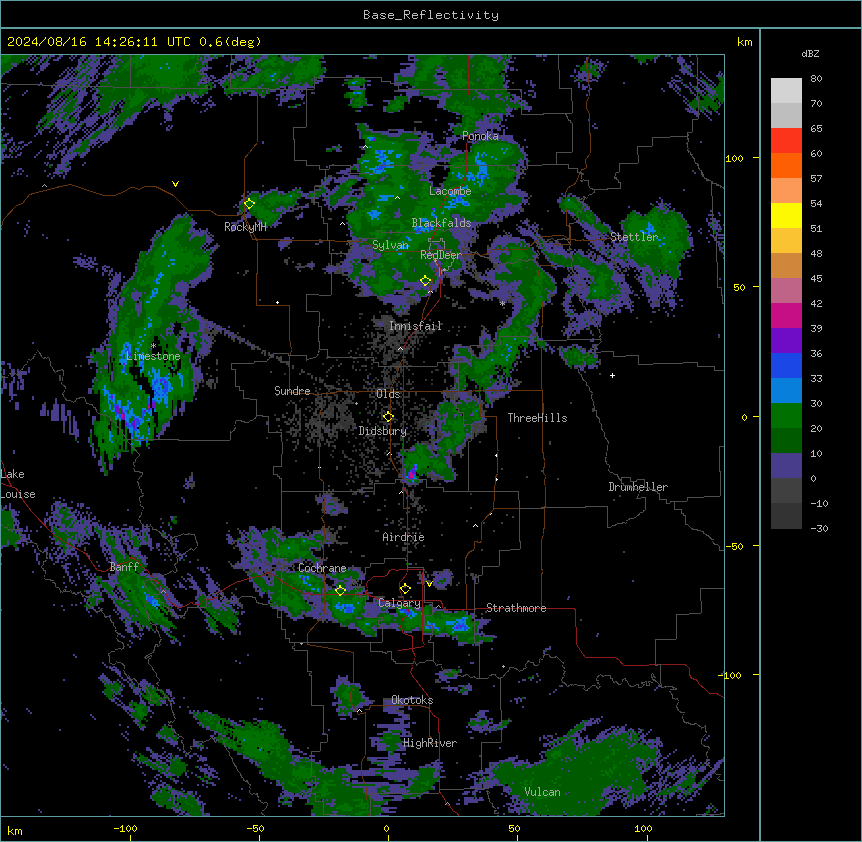The image size is (862, 842).
Task: Pick the orange 57-60 dBZ legend swatch
Action: (x=786, y=165)
